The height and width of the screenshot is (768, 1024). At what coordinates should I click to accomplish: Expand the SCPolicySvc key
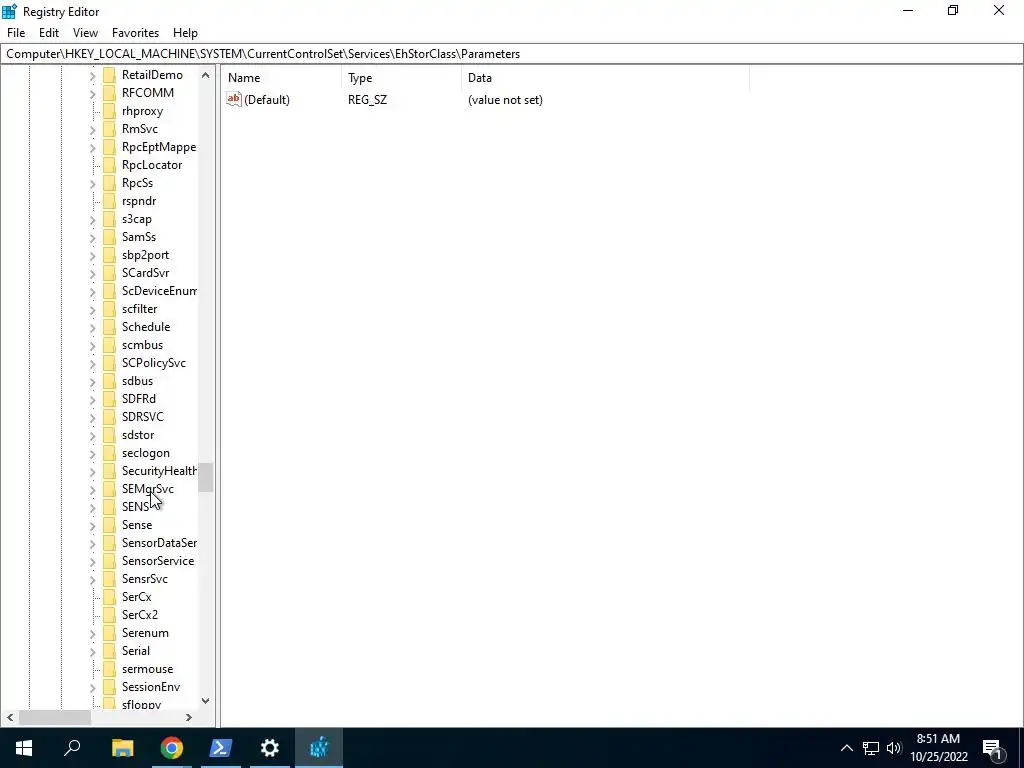pyautogui.click(x=92, y=363)
